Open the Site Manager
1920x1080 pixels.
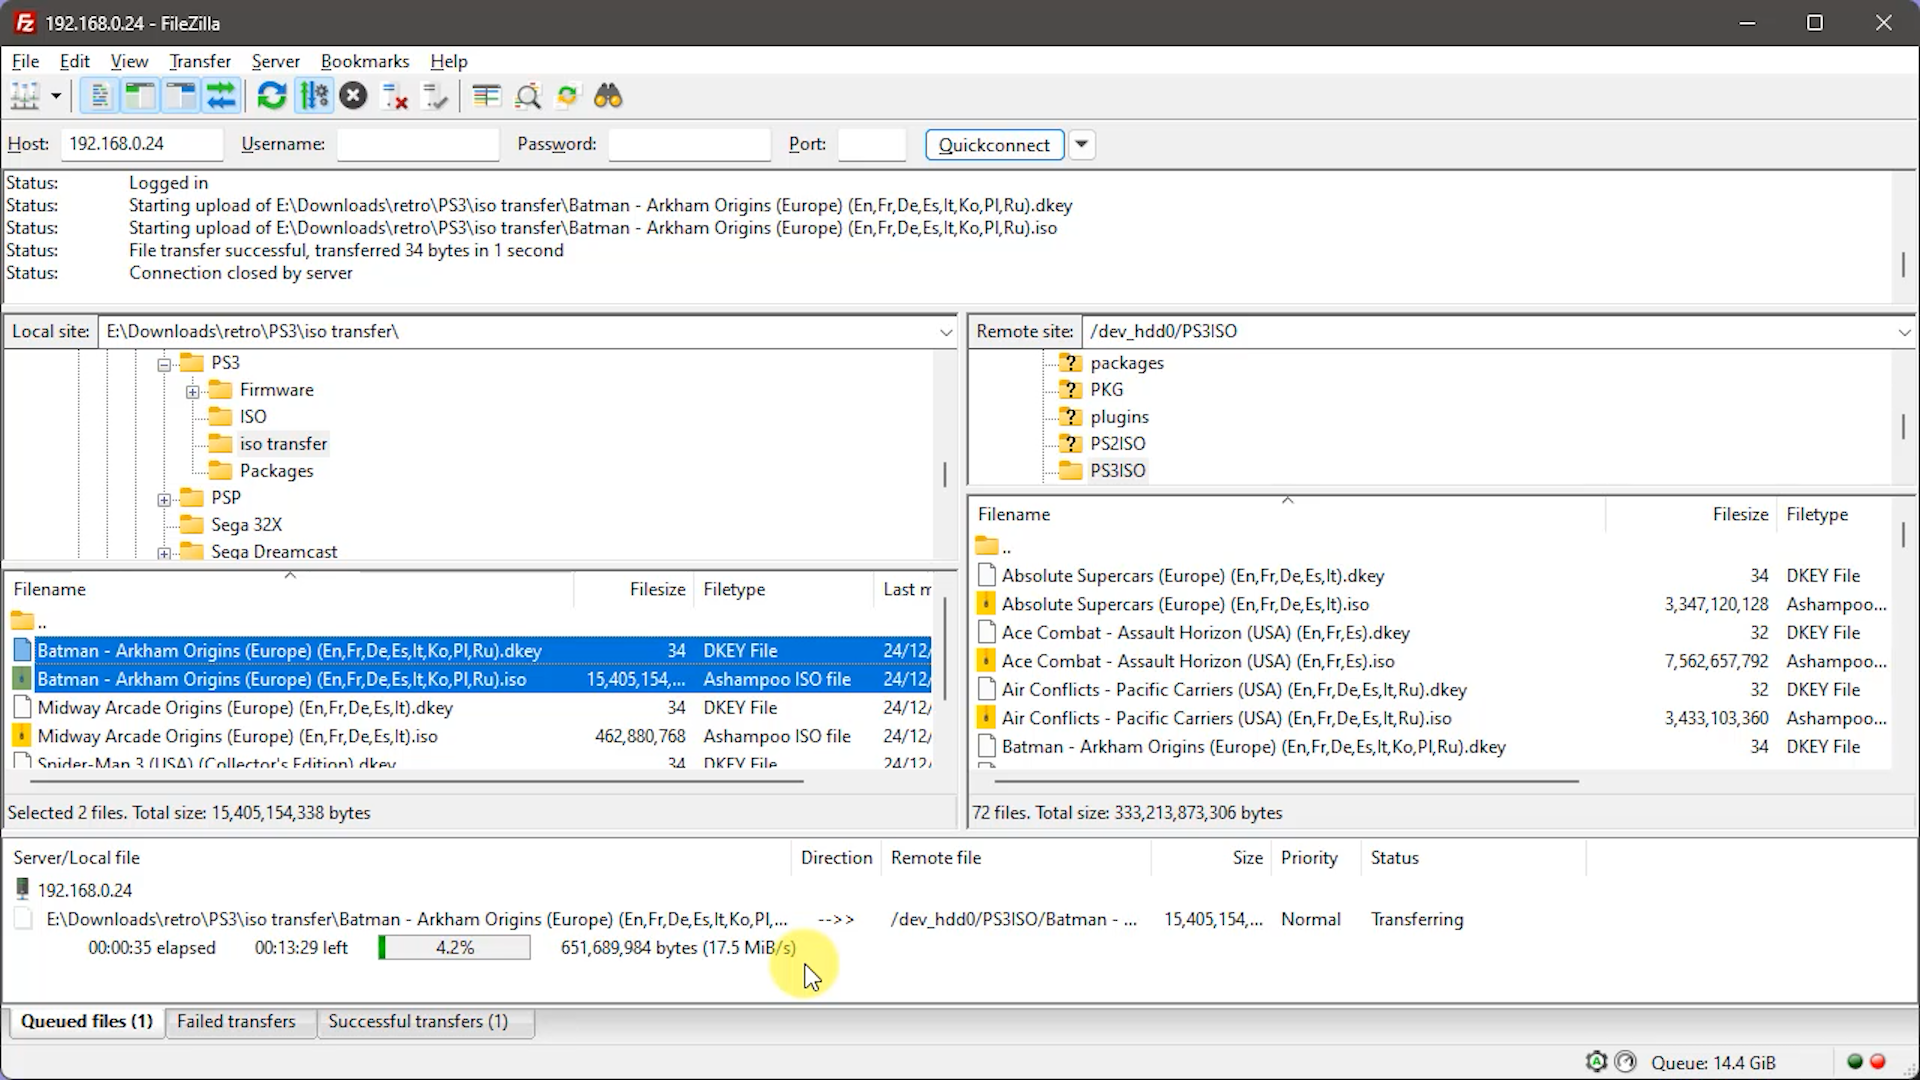(x=27, y=95)
